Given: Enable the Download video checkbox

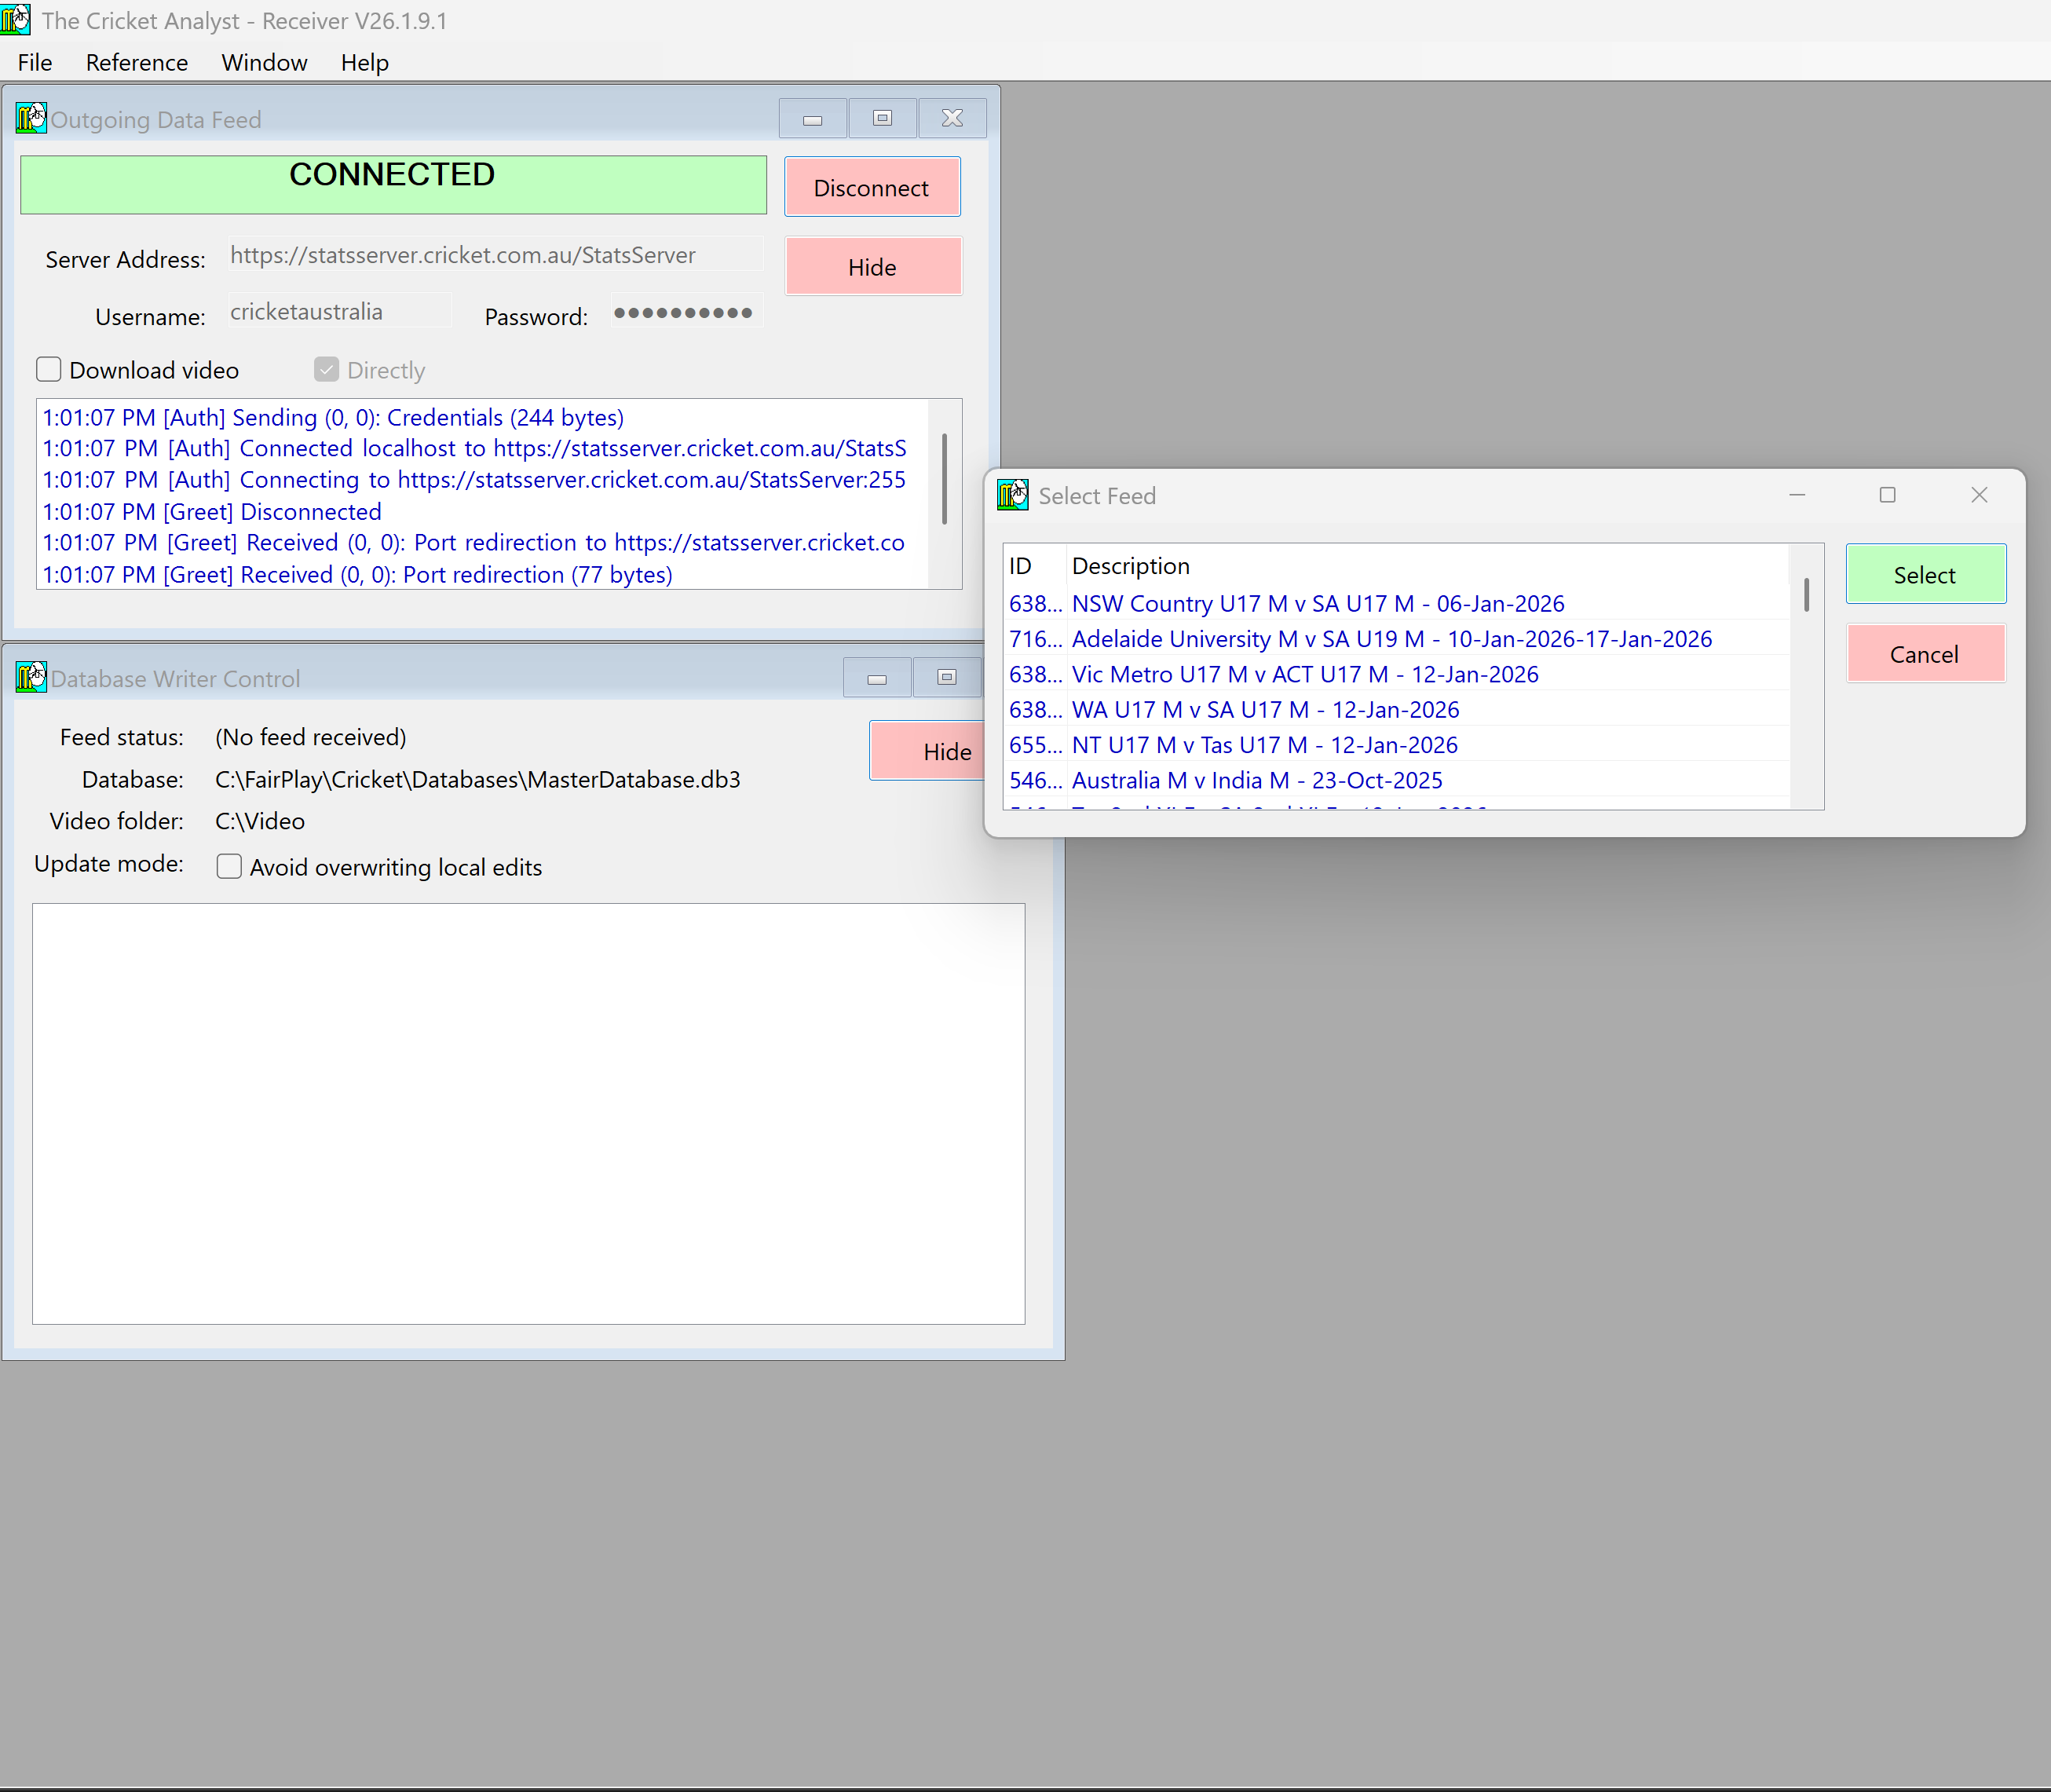Looking at the screenshot, I should pos(49,369).
